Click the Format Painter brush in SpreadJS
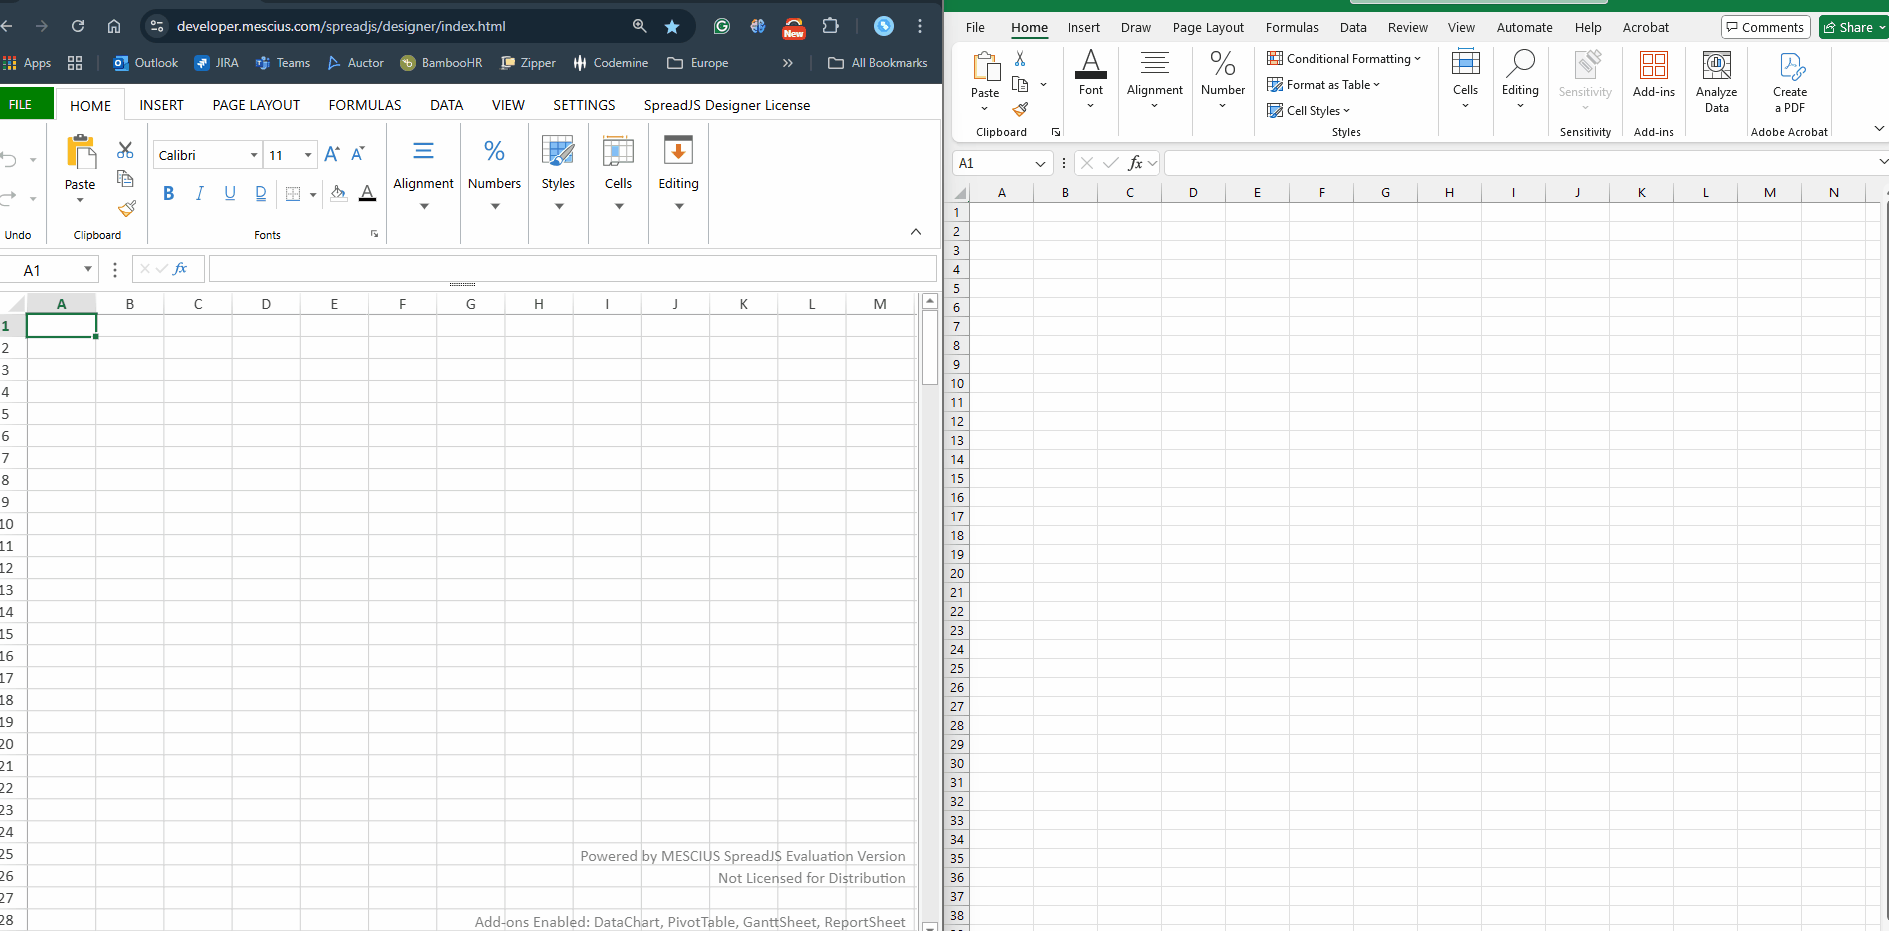This screenshot has height=931, width=1889. (x=126, y=208)
